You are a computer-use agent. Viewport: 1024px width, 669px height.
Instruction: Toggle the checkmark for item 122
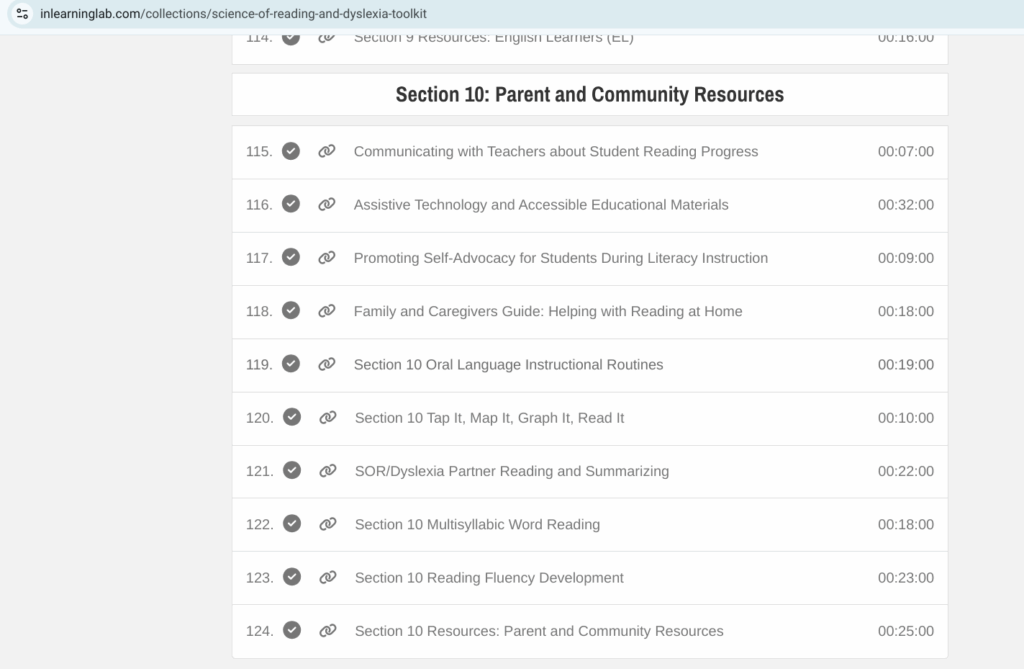point(292,524)
